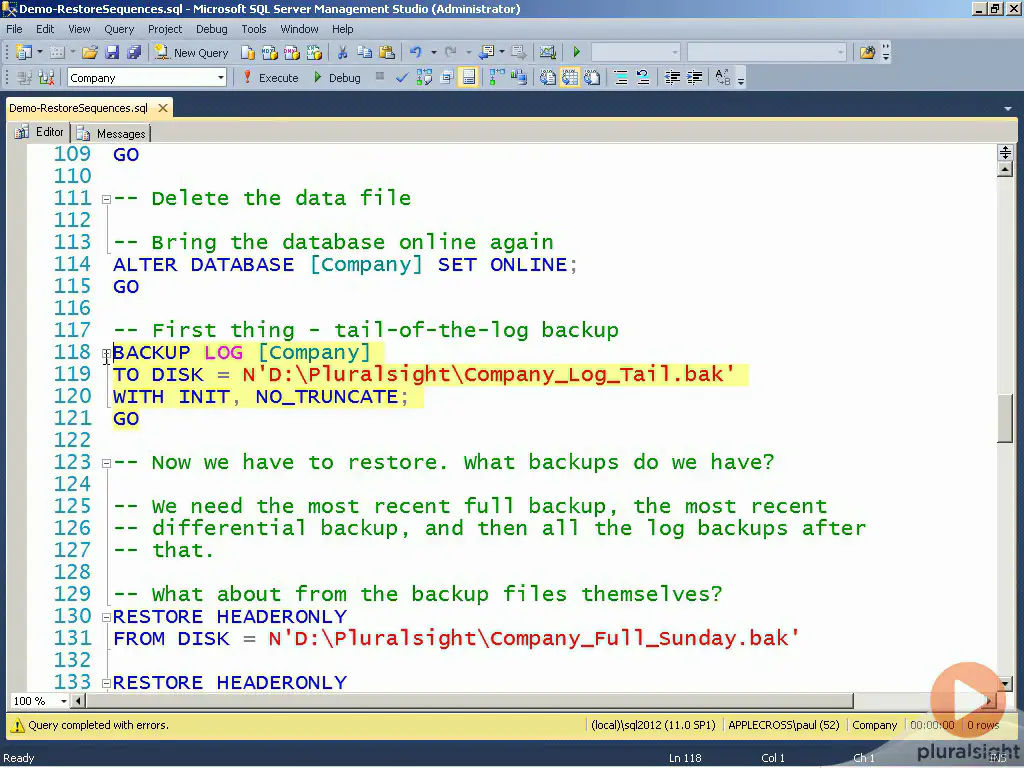Open the File menu
The image size is (1024, 768).
[x=14, y=29]
